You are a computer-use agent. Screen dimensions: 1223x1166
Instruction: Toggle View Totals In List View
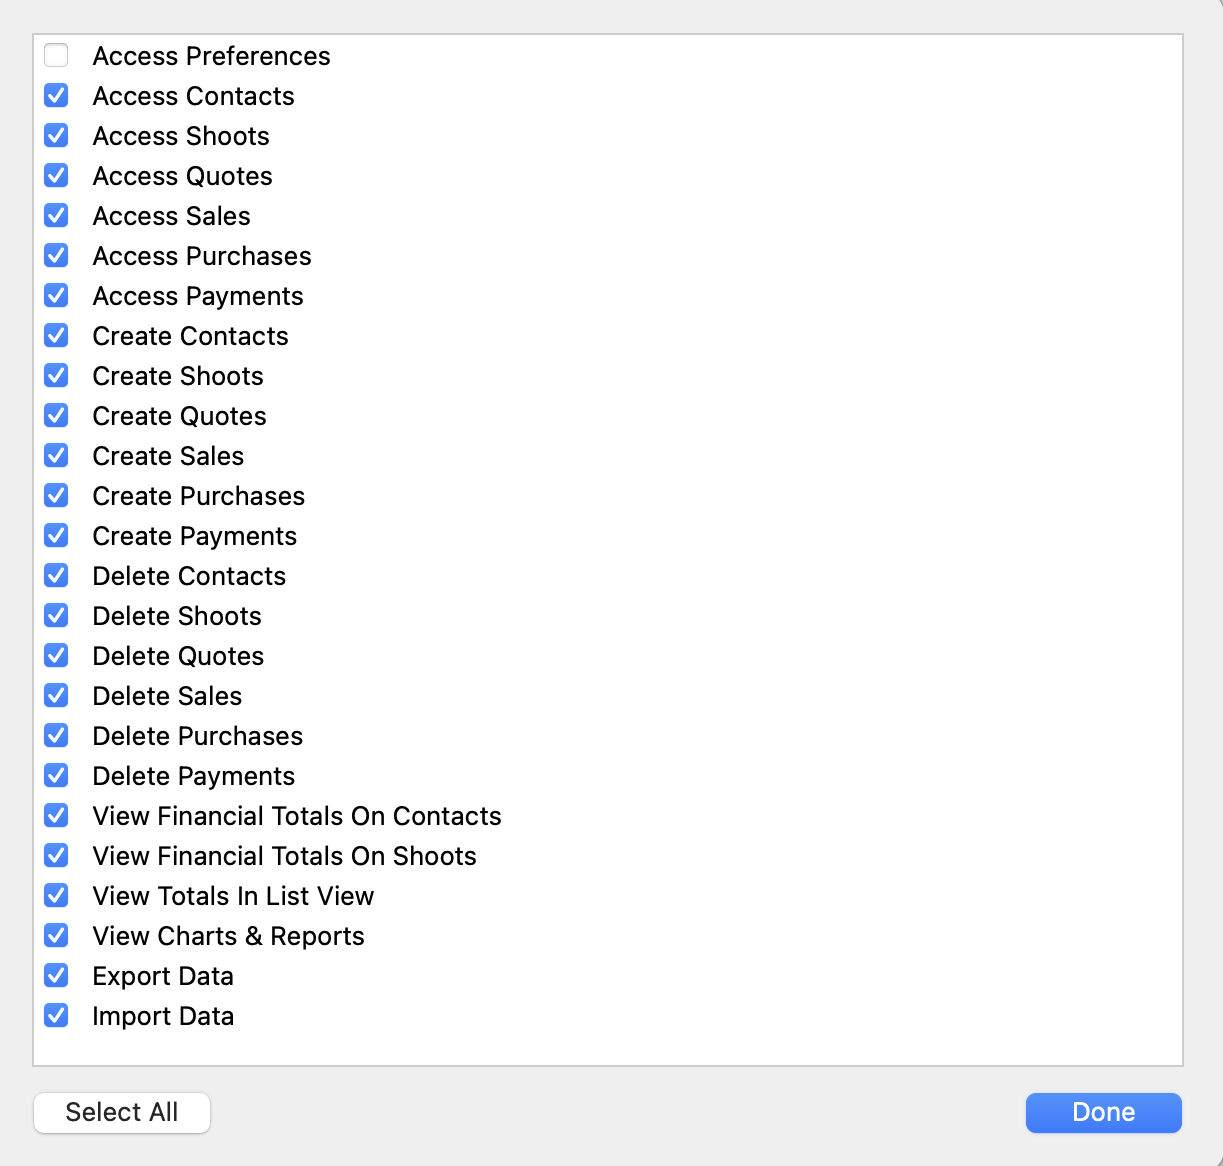point(57,896)
